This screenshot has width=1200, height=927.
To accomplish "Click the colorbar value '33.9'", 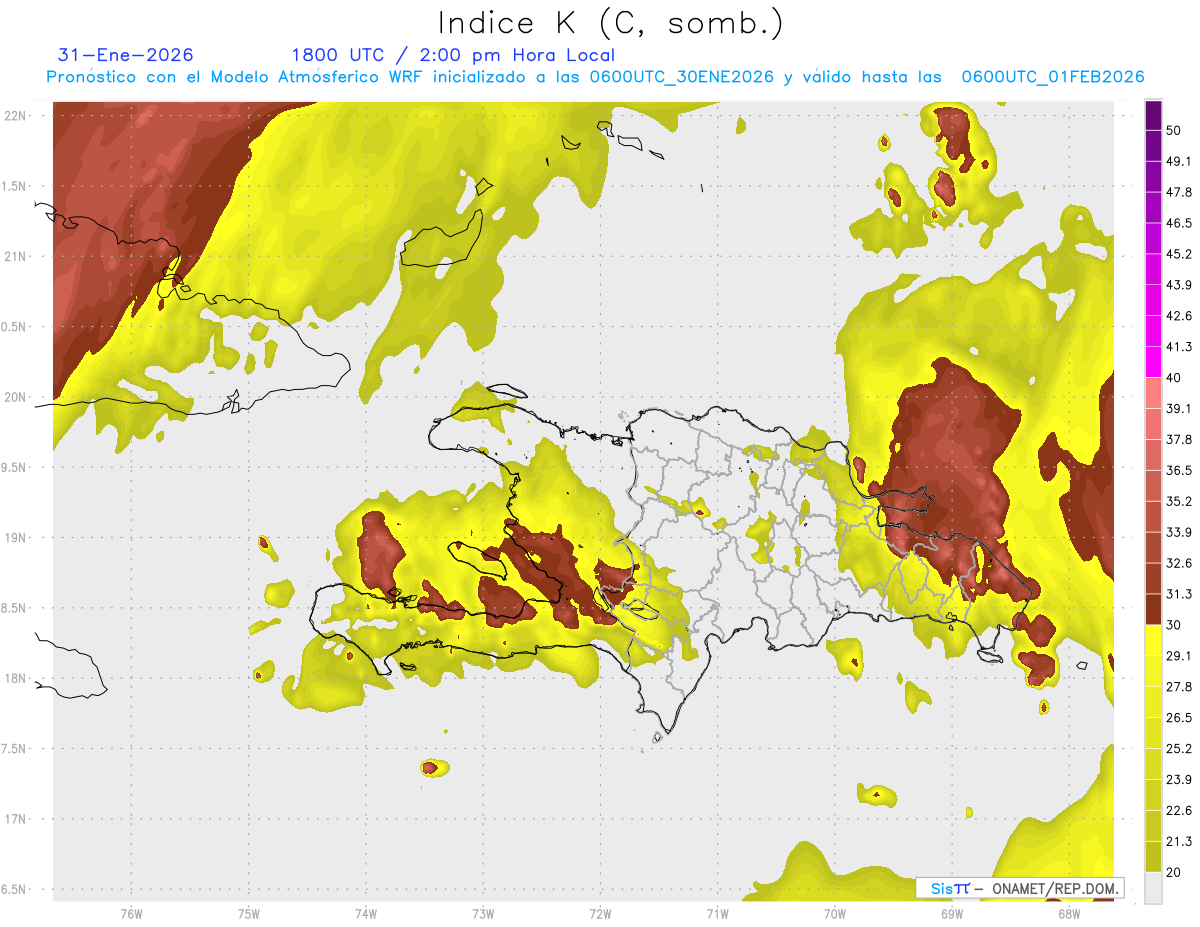I will point(1178,532).
